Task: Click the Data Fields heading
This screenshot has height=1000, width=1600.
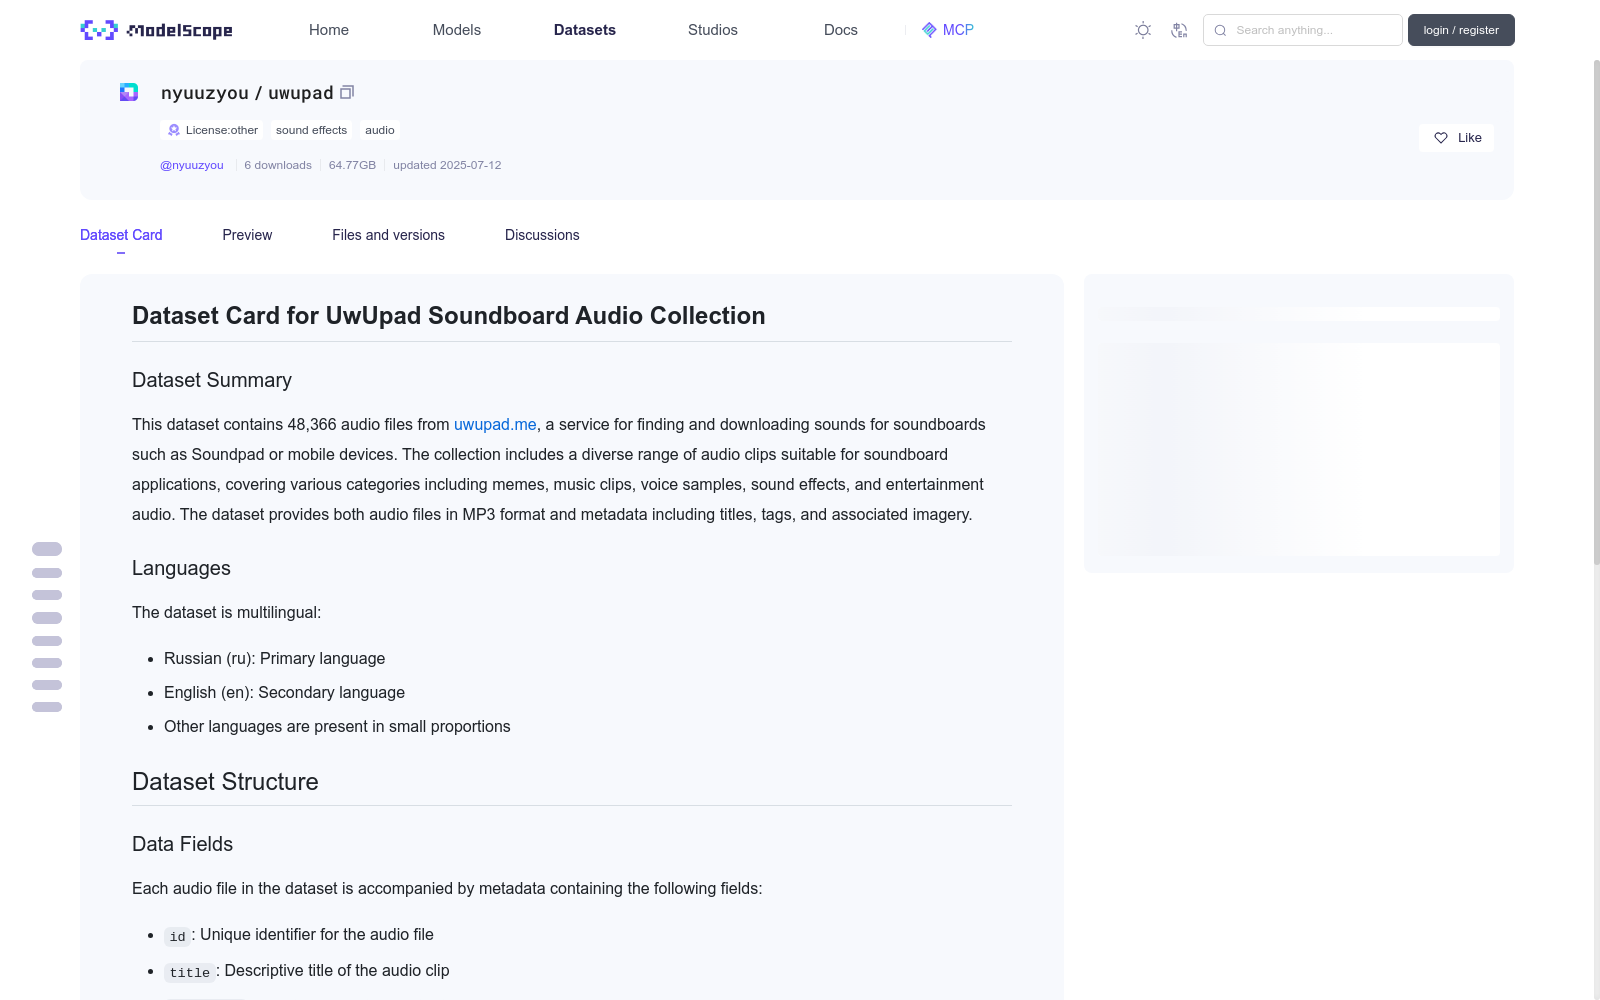Action: point(182,844)
